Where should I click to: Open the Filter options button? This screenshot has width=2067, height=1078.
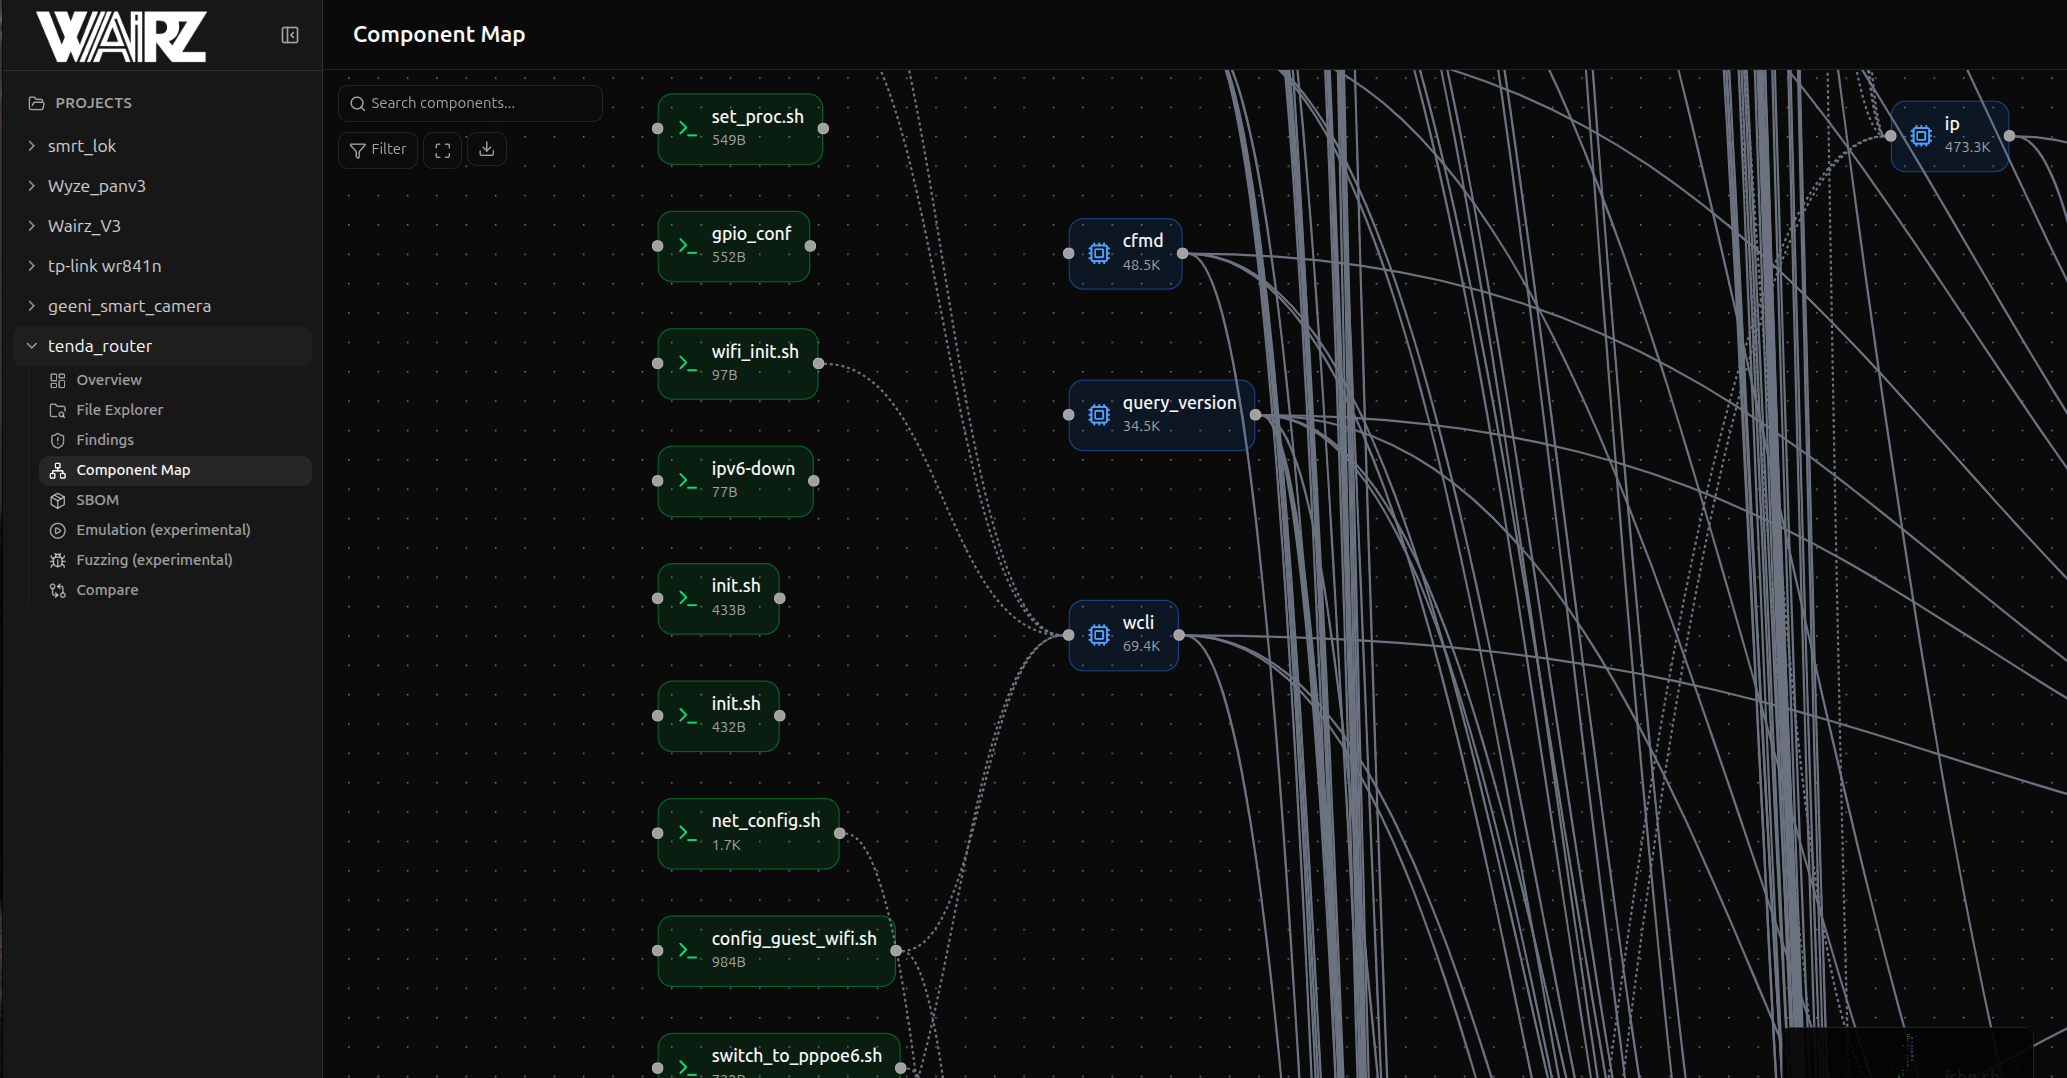coord(378,150)
